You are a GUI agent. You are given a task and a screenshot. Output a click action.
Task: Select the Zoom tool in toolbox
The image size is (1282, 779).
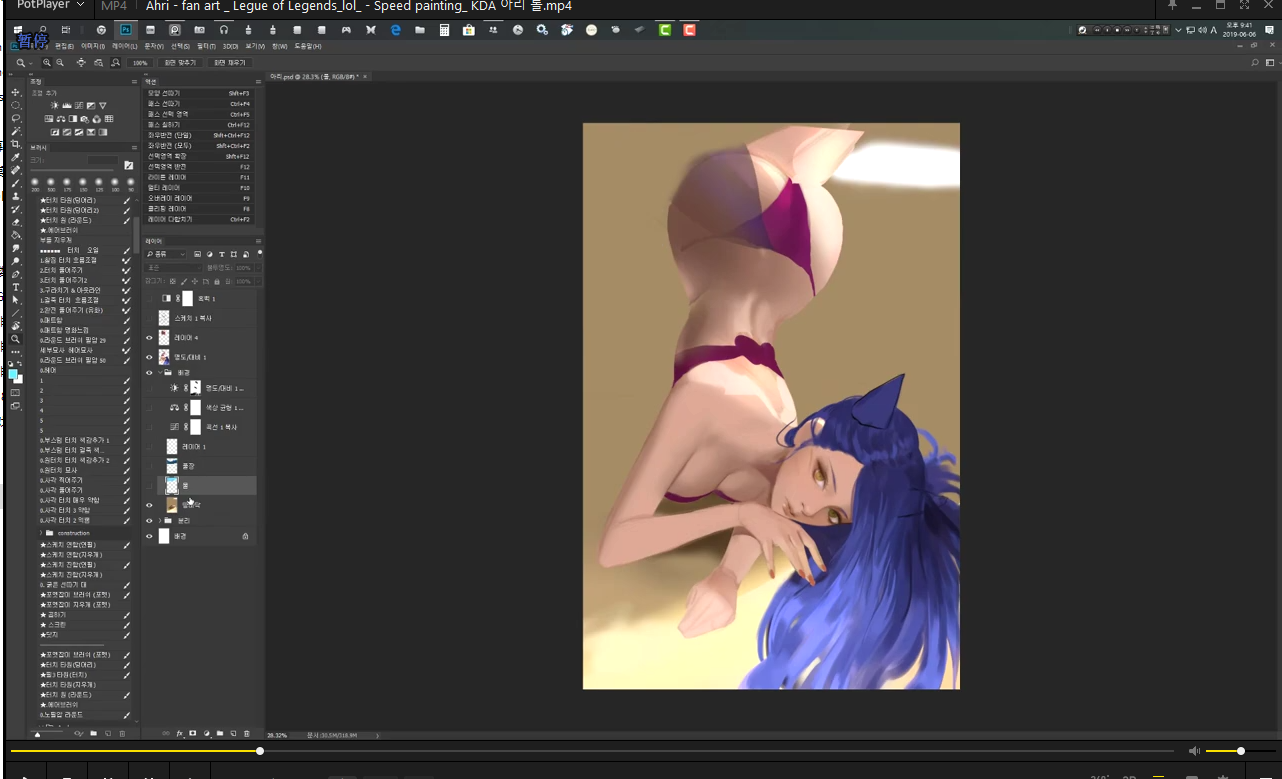(16, 339)
